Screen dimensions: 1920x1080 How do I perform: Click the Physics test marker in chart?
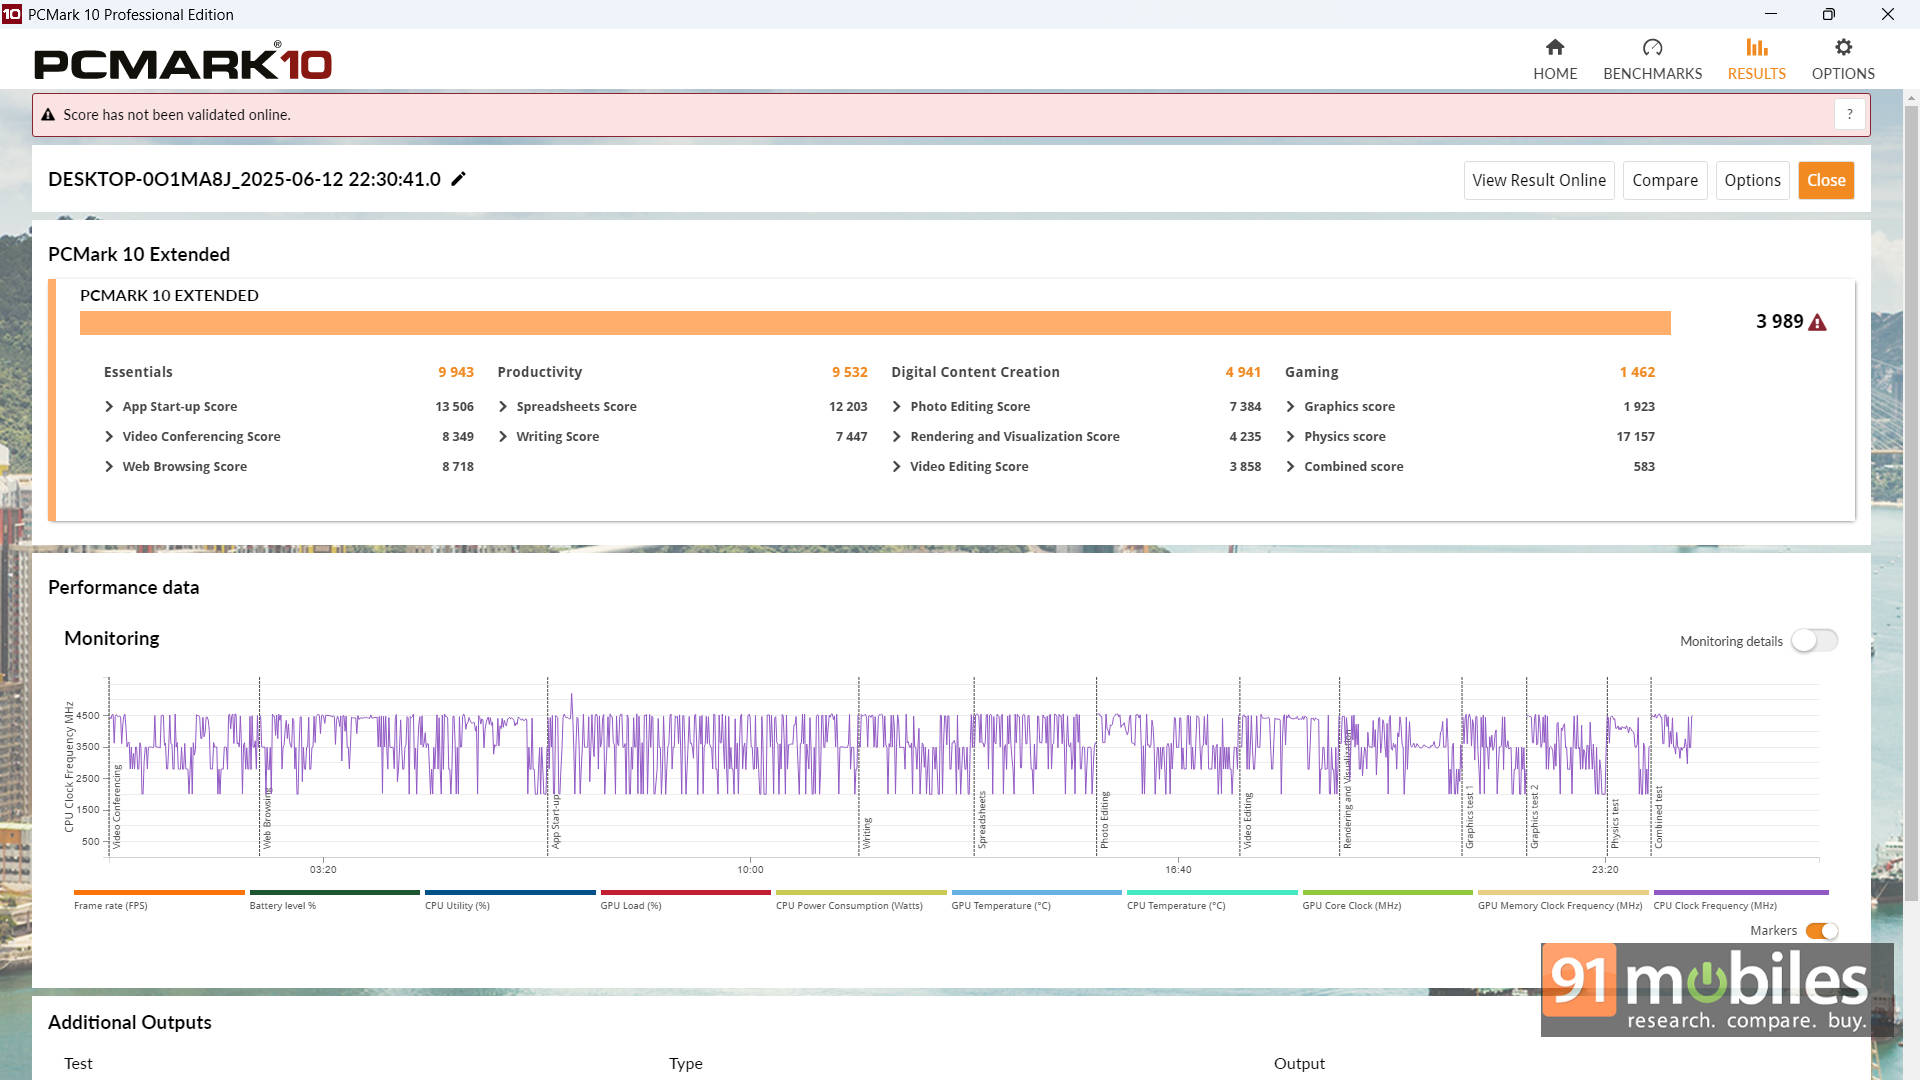[1614, 823]
